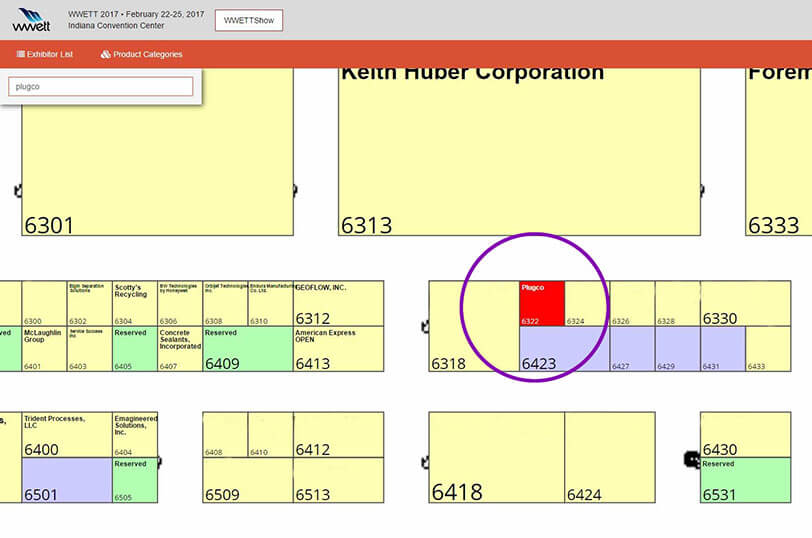Click the purple booth 6429

(x=677, y=348)
